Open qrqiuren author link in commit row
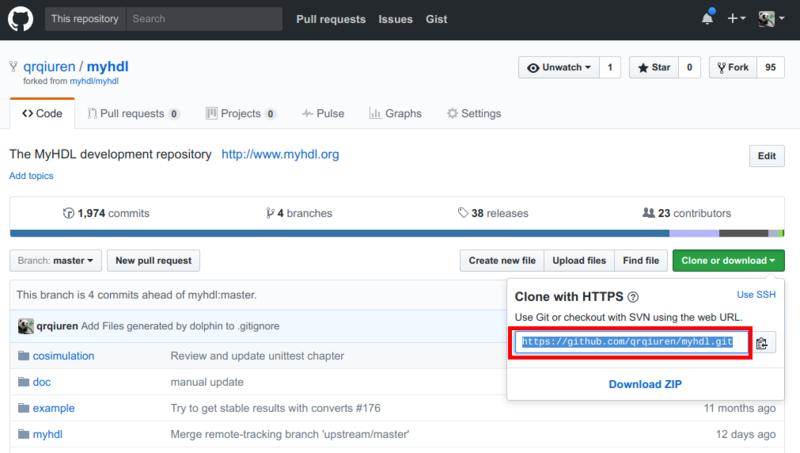This screenshot has height=453, width=800. tap(57, 326)
